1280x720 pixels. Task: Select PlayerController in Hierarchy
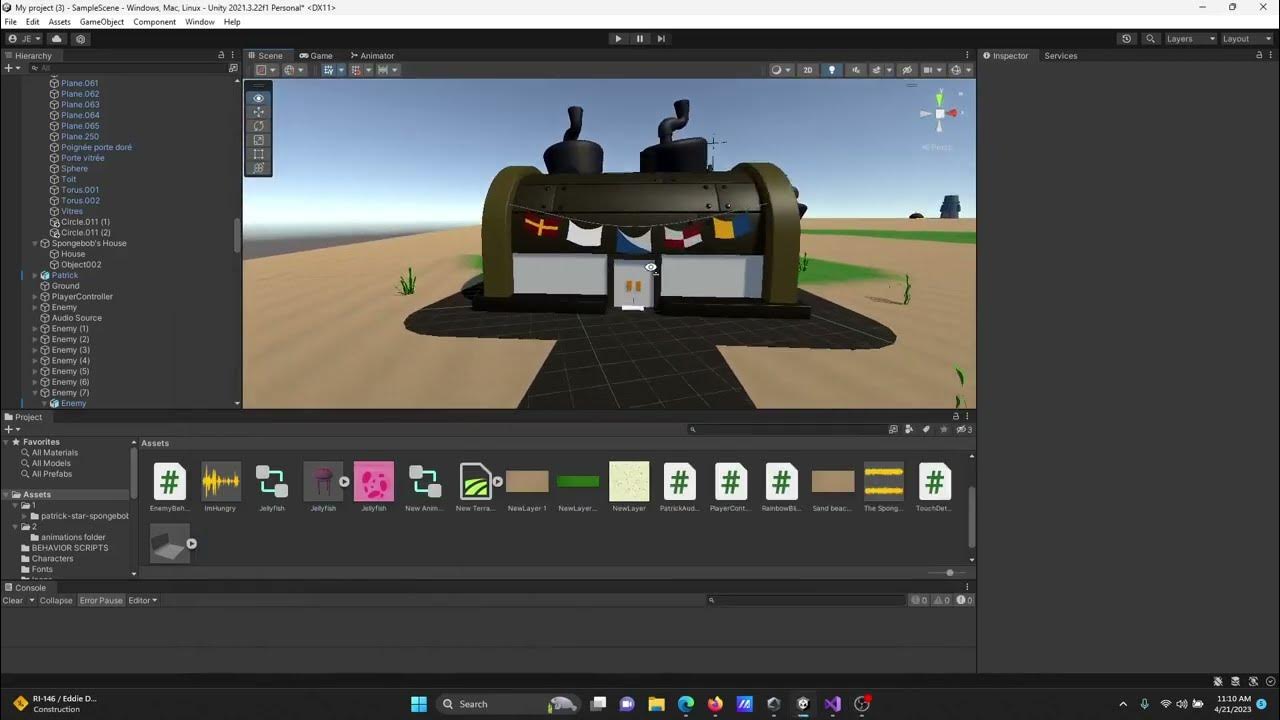point(82,297)
